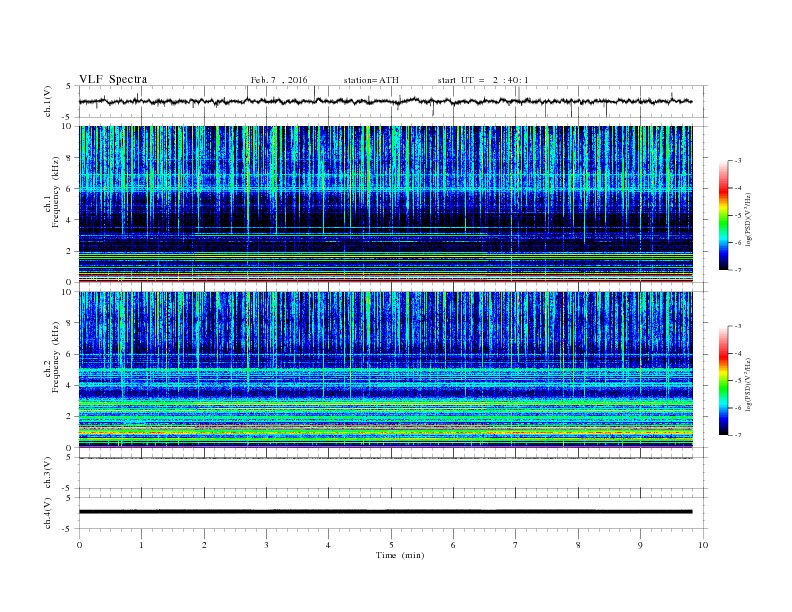Click the 'ch.1 Frequency (kHz)' axis label
Screen dimensions: 792x612
(52, 192)
